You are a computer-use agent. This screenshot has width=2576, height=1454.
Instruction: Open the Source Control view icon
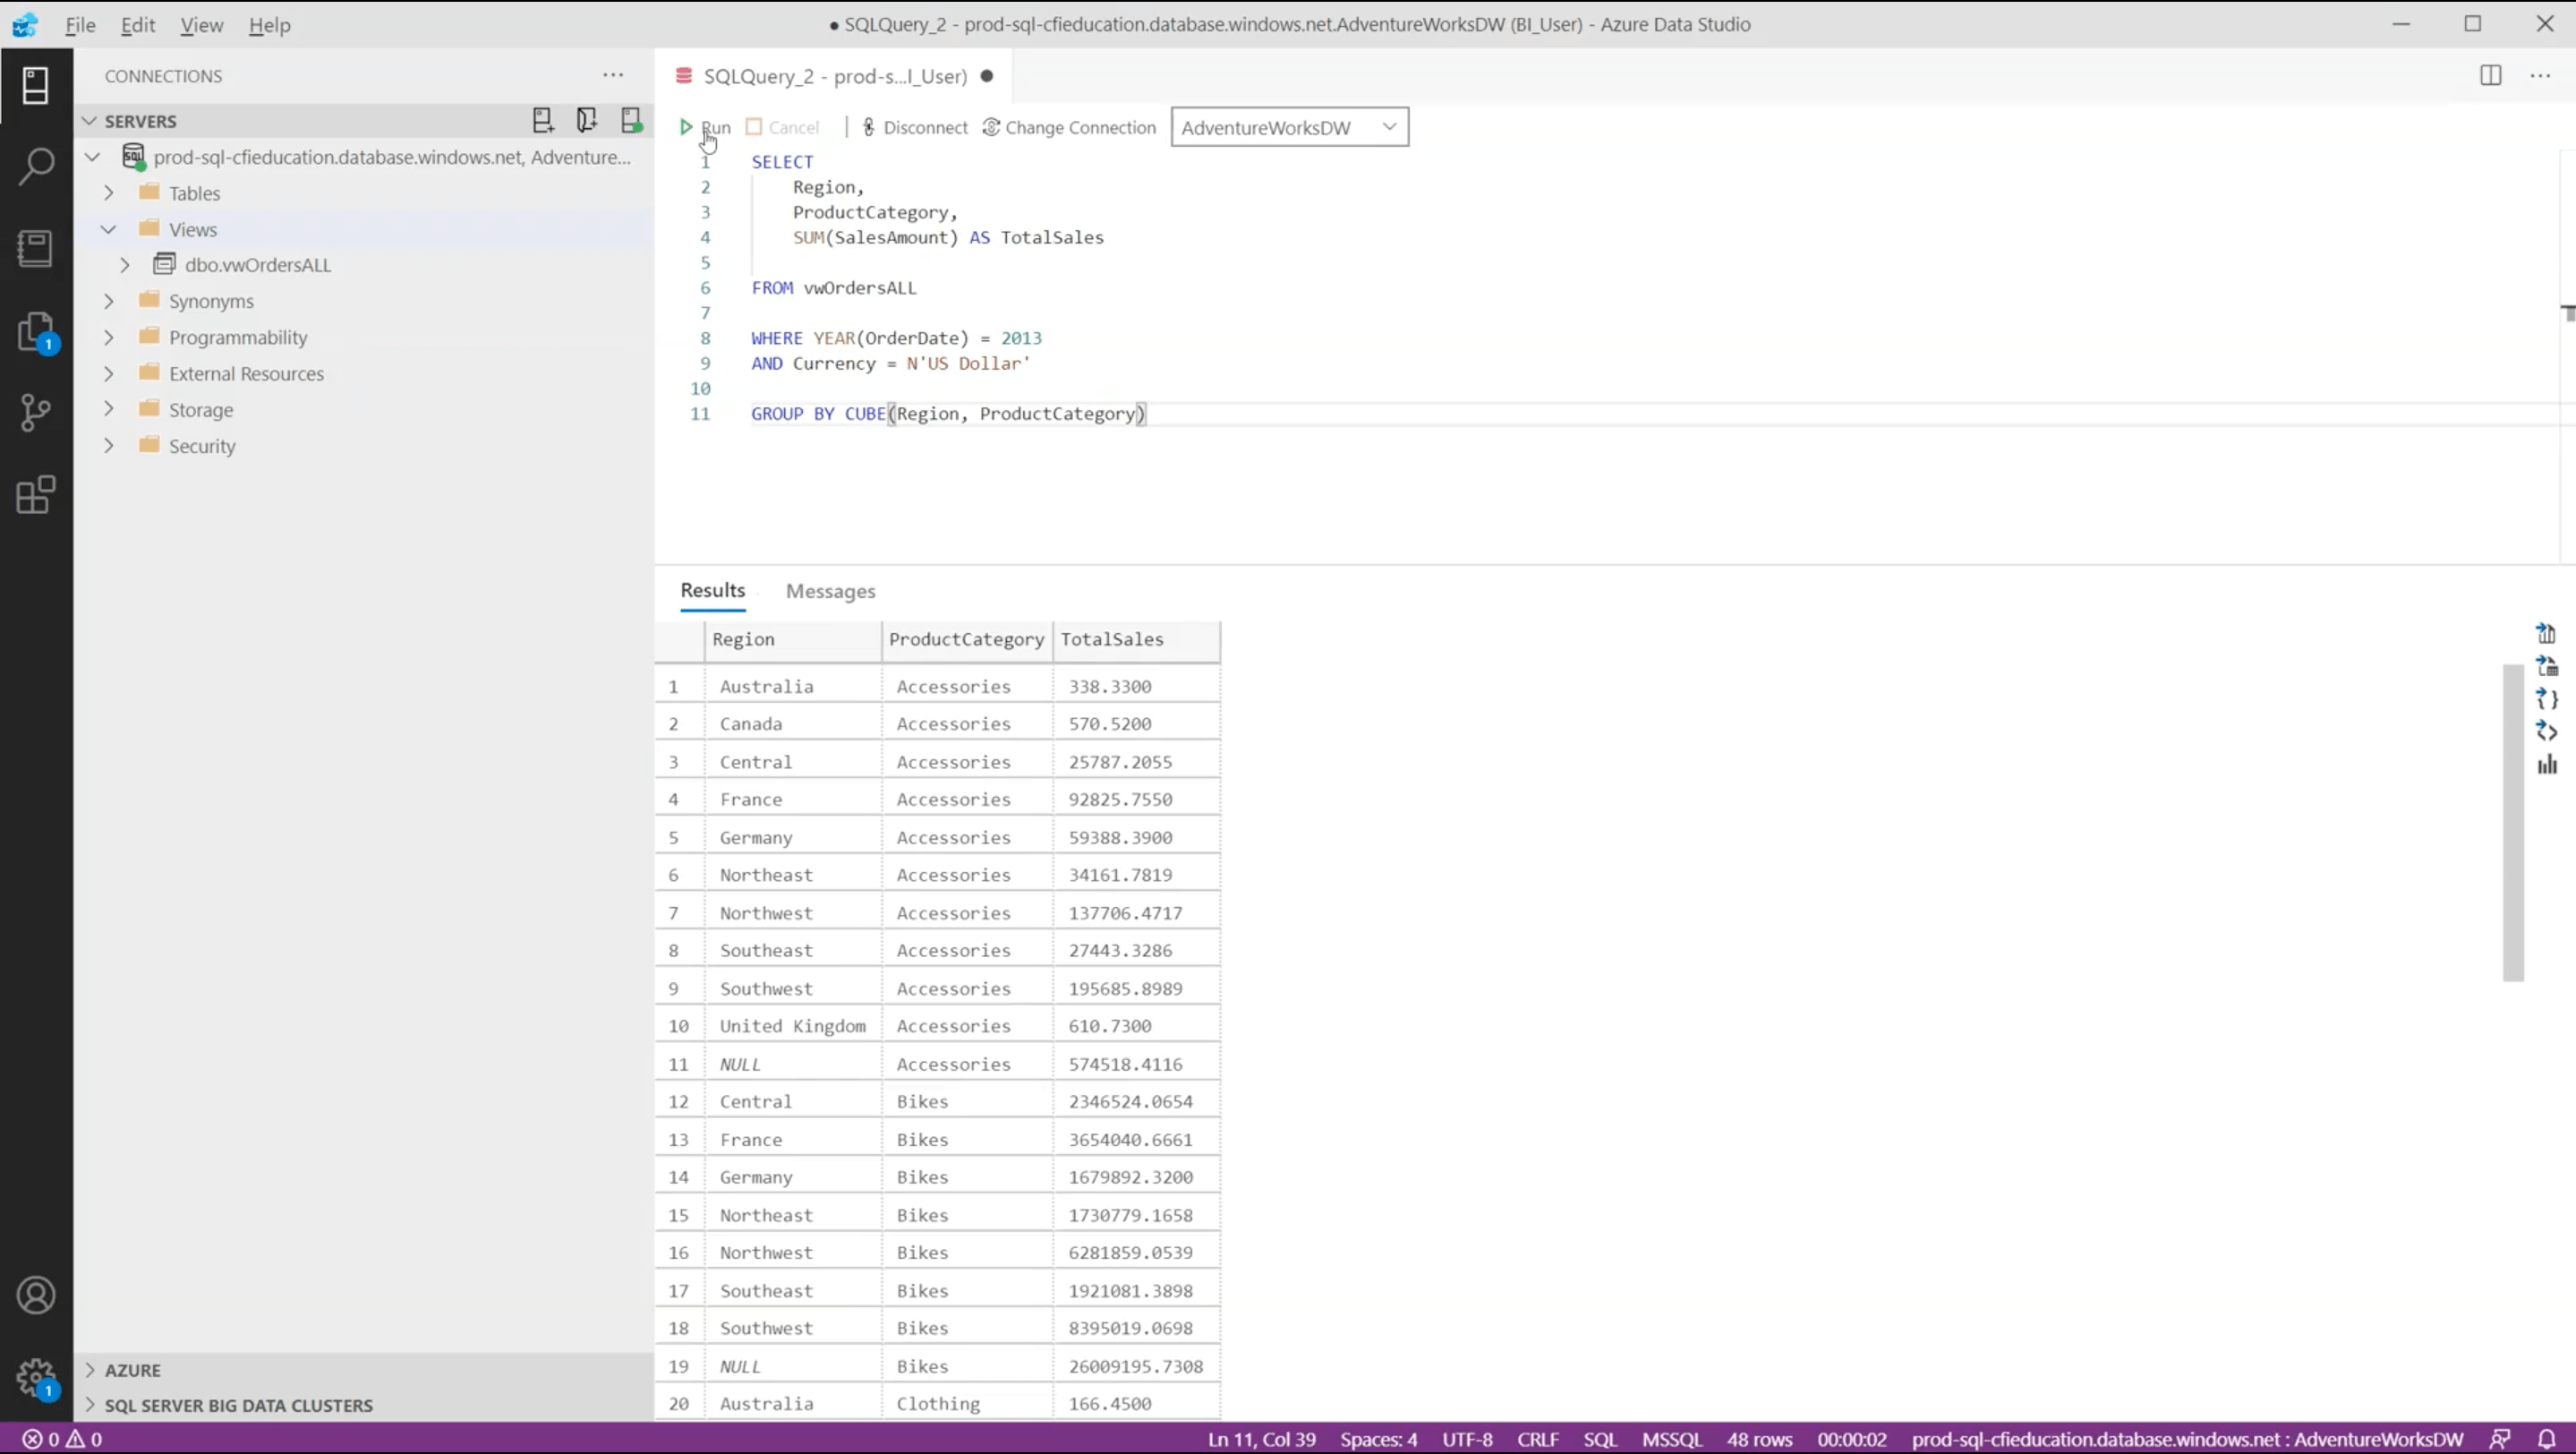pos(36,412)
